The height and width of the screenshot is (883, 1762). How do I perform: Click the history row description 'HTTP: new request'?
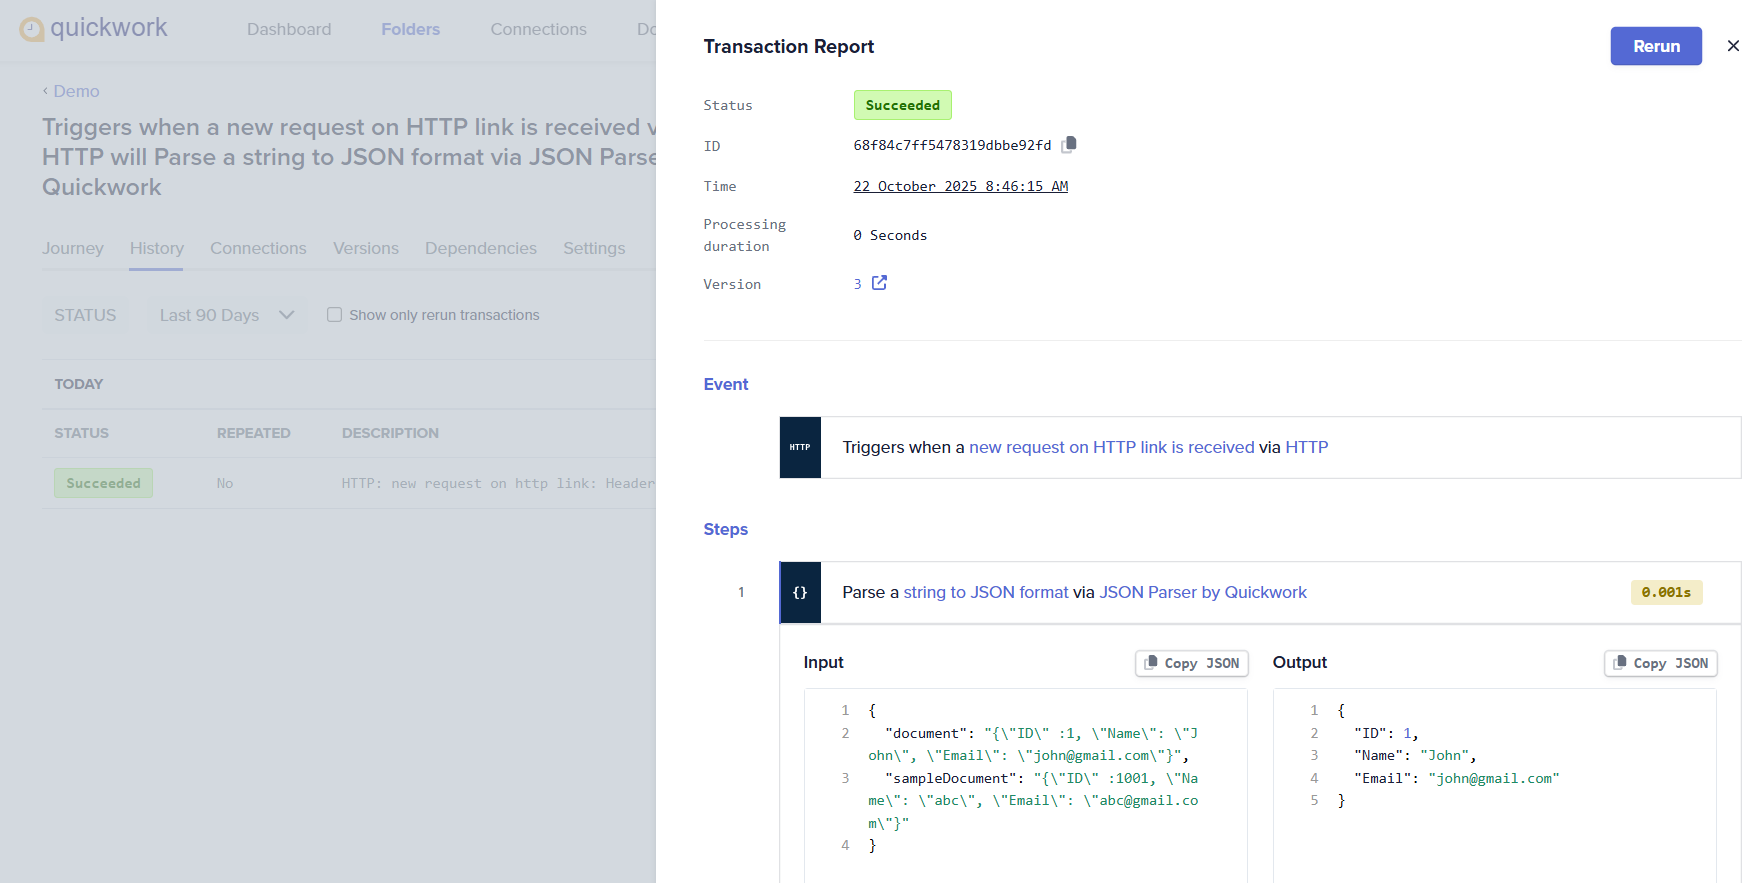click(498, 483)
